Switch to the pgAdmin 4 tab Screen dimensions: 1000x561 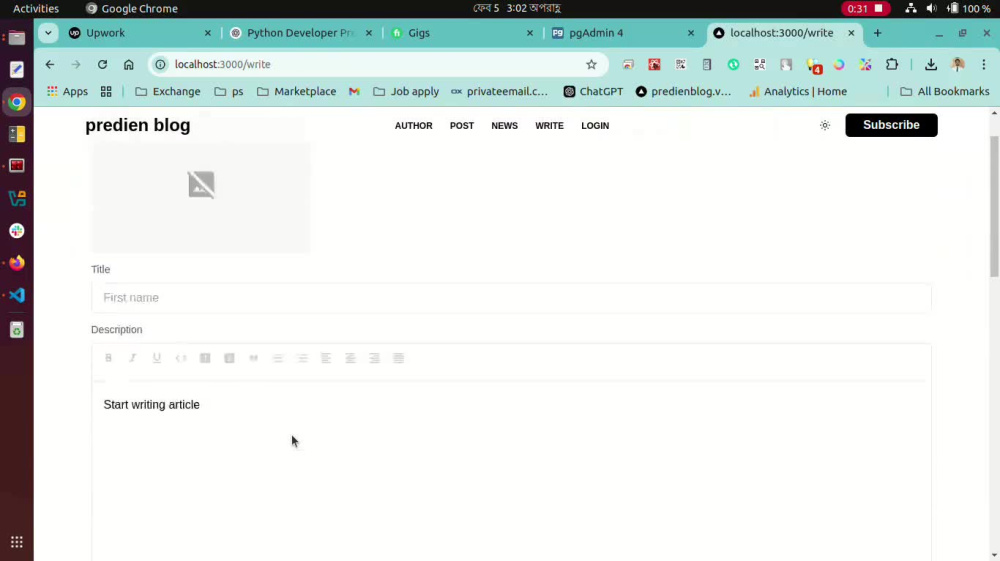coord(622,33)
